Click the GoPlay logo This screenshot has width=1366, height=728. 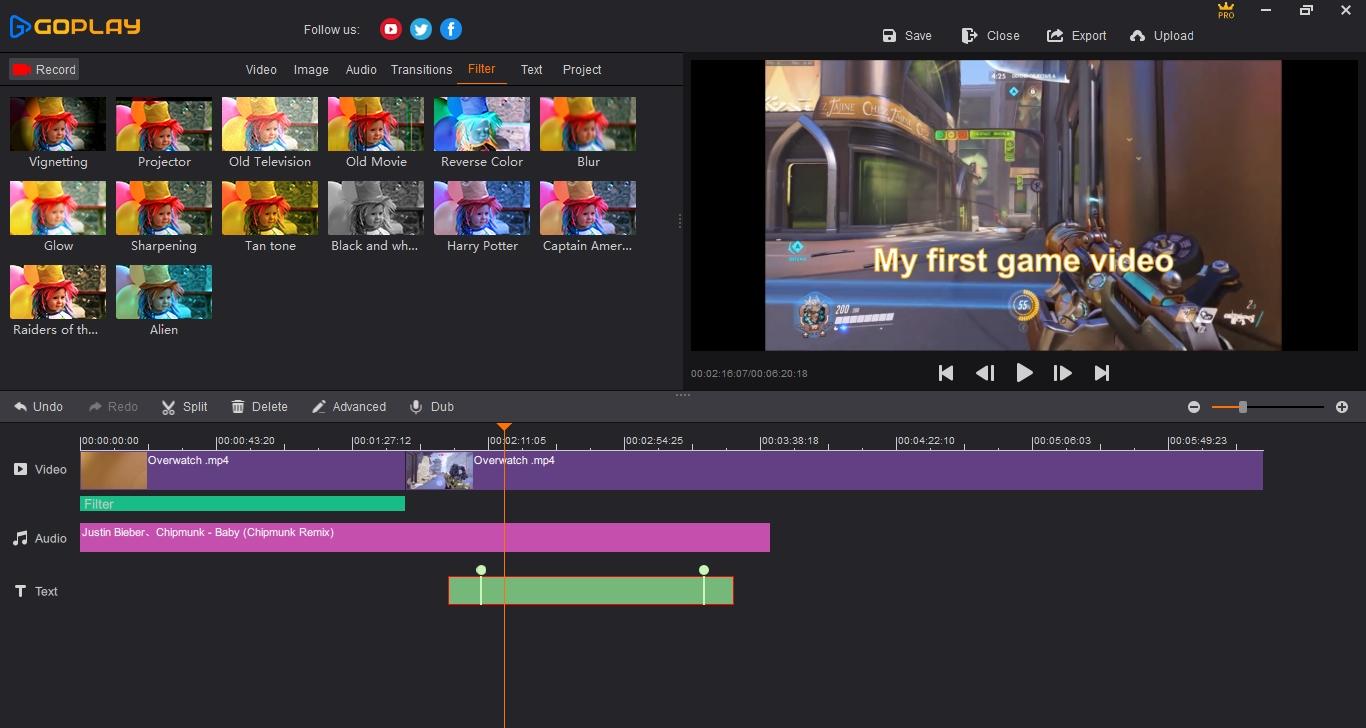coord(75,27)
